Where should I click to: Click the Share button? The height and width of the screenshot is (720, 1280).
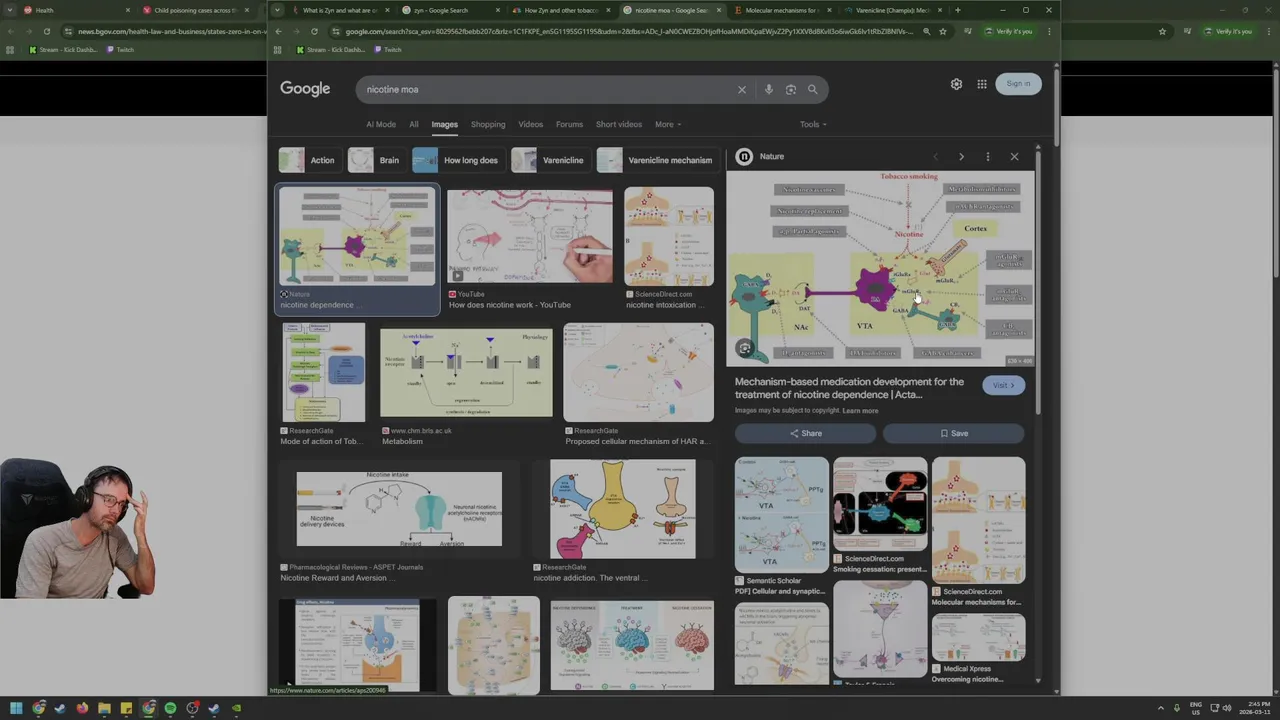click(805, 433)
